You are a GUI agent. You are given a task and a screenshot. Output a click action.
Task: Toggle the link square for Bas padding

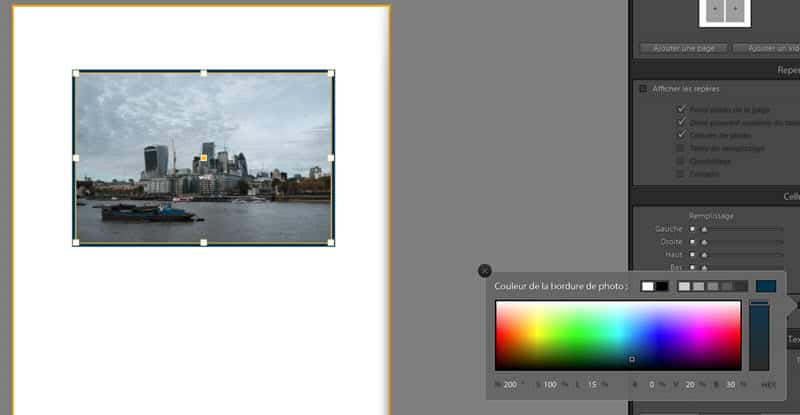[x=692, y=267]
